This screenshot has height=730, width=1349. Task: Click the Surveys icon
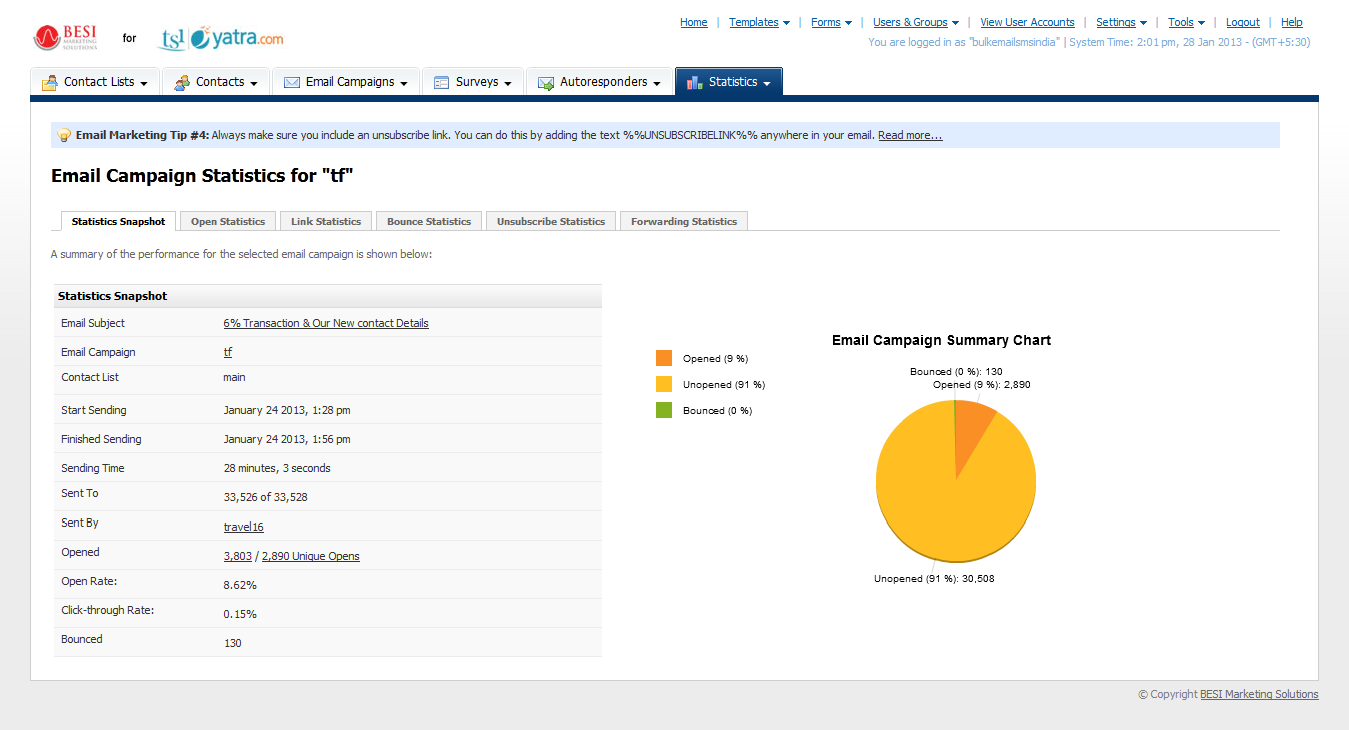(x=441, y=83)
